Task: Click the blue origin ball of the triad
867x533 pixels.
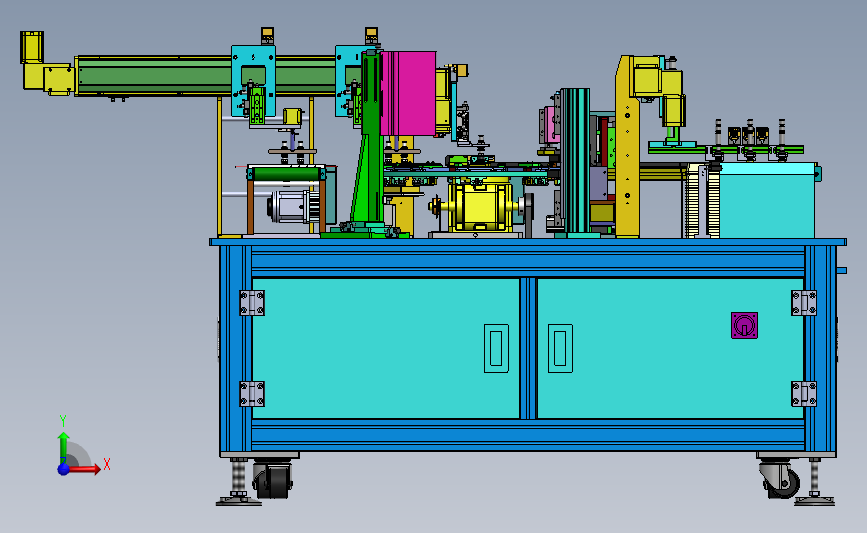Action: click(64, 469)
